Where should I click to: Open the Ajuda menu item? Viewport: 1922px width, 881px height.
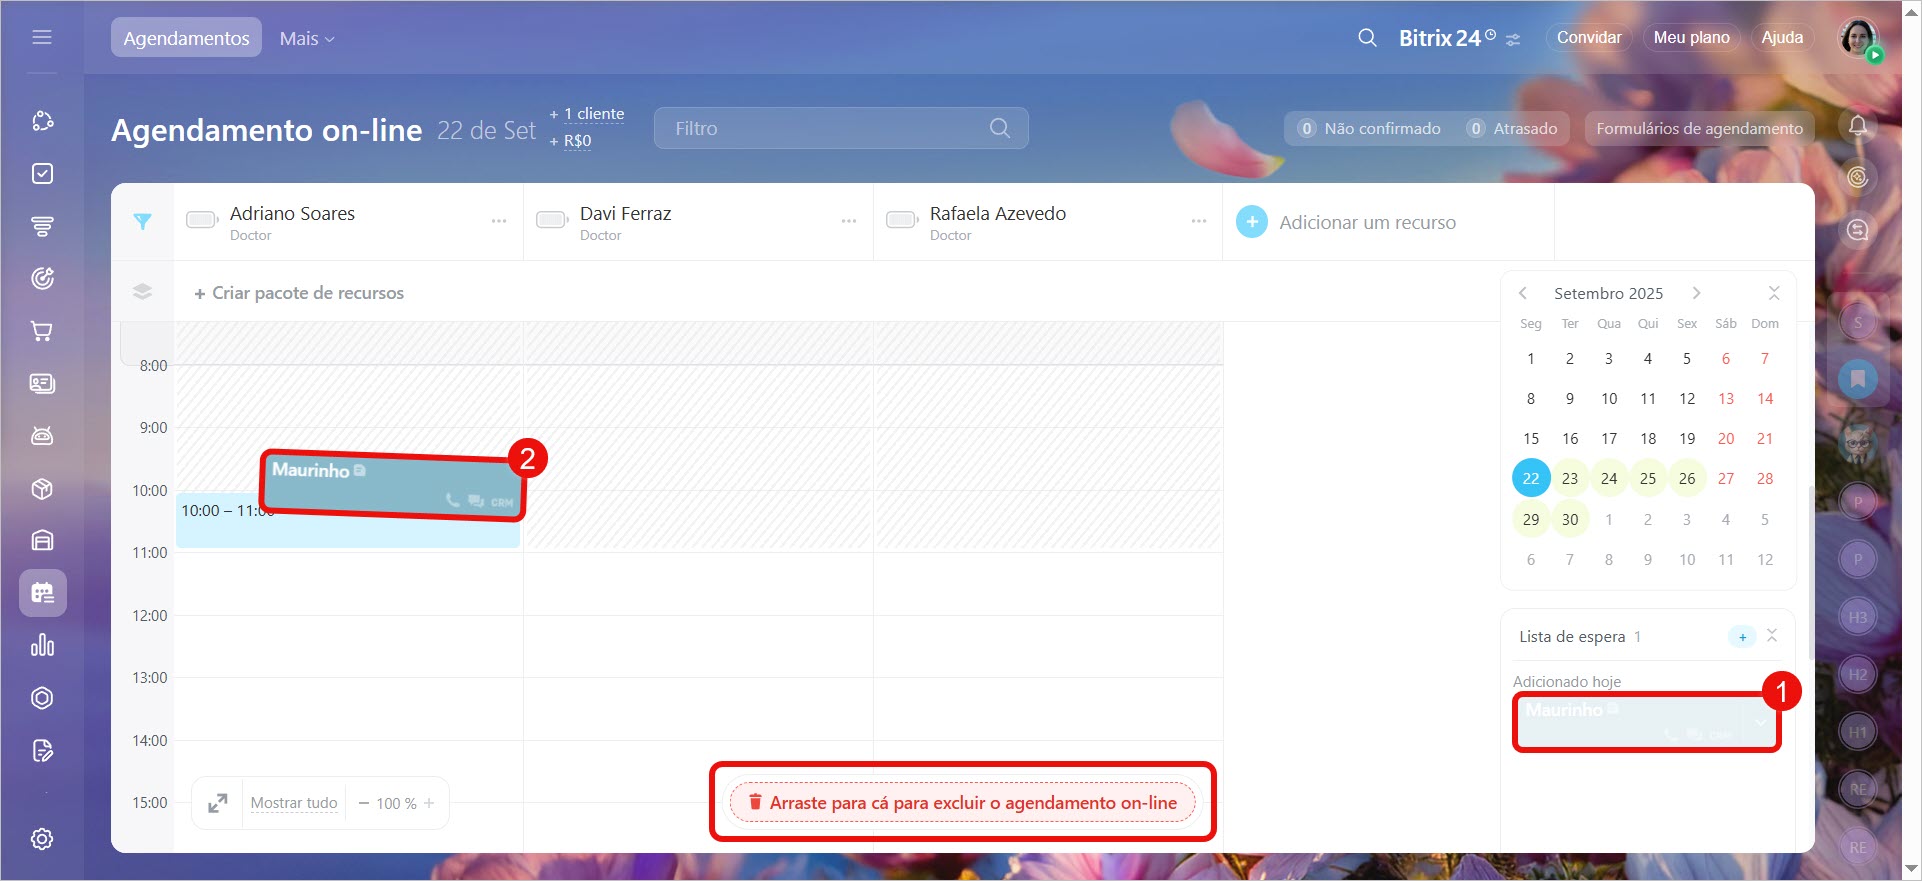tap(1781, 38)
